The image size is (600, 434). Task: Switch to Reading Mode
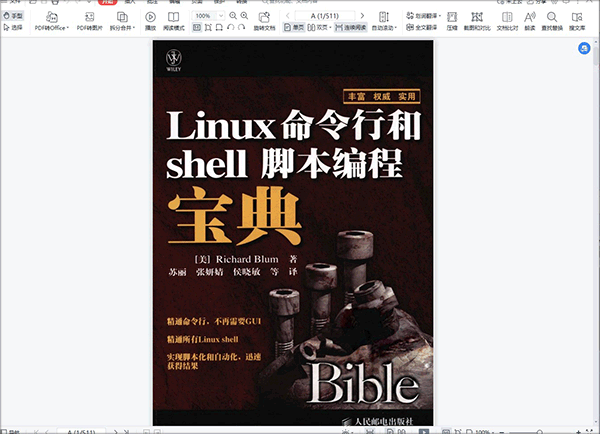[173, 21]
